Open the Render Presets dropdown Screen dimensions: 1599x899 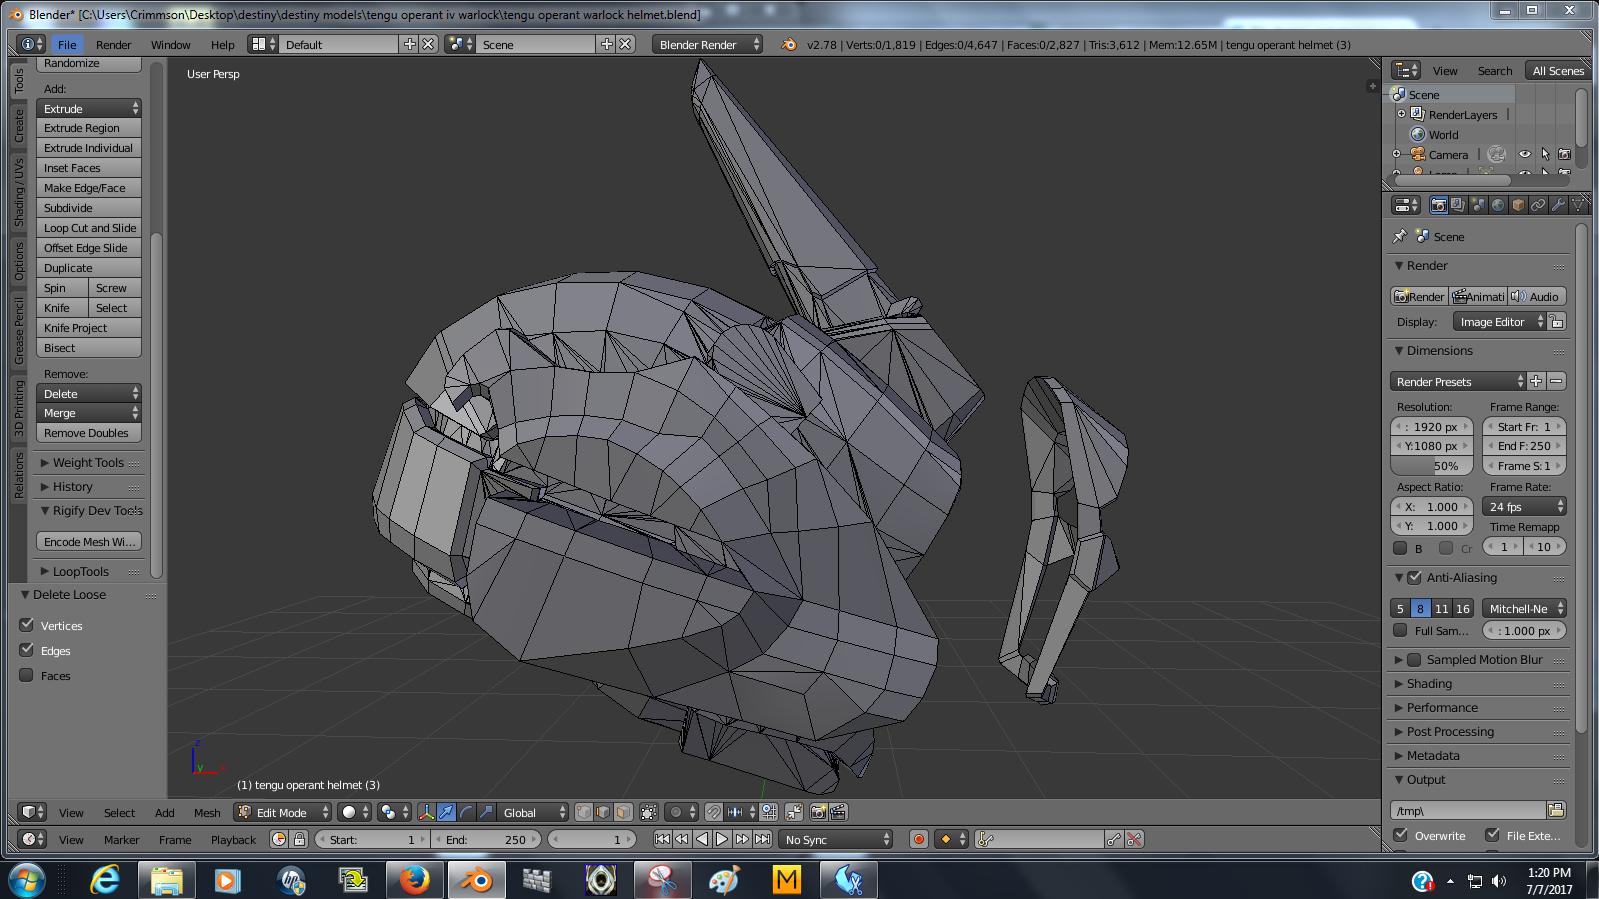click(x=1457, y=381)
